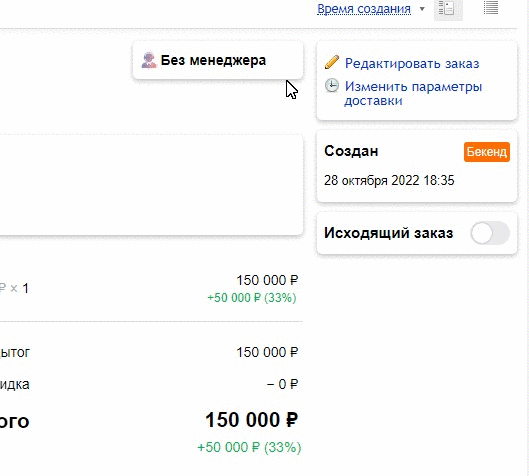Click the pencil icon beside Редактировать заказ
Screen dimensions: 529x476
pos(332,62)
